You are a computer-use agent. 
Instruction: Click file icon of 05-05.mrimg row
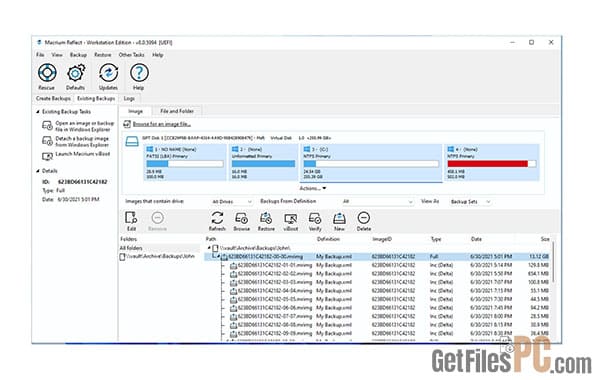[233, 300]
